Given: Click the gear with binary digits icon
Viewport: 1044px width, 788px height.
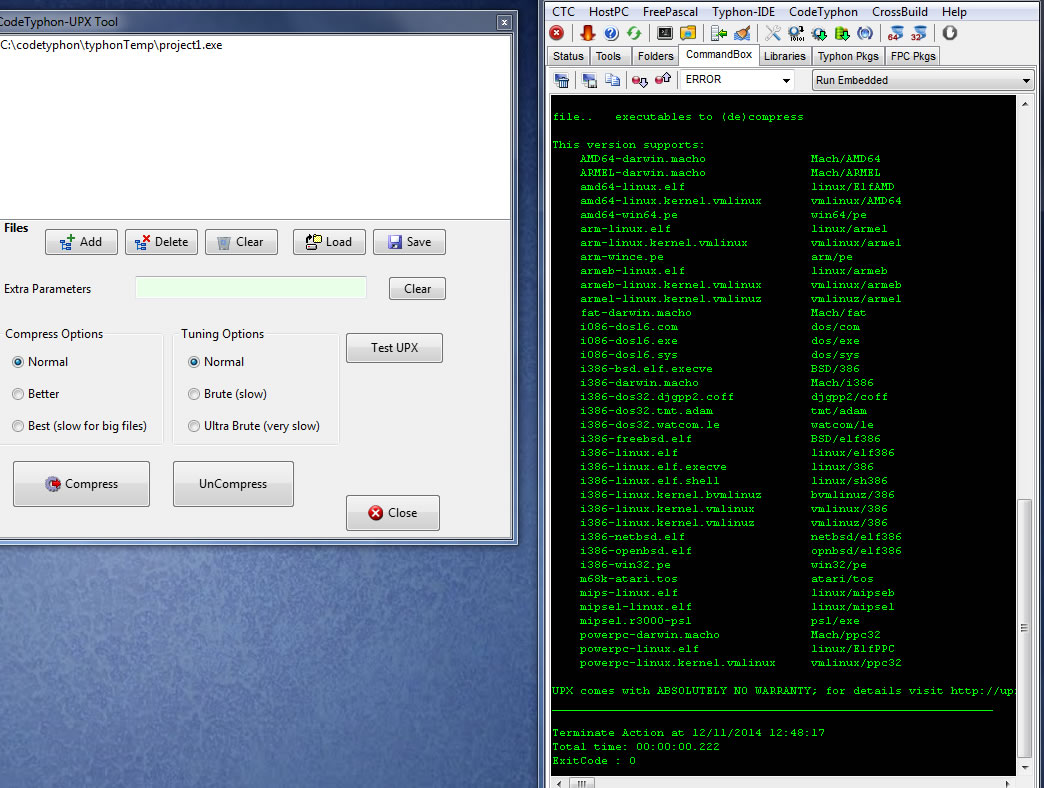Looking at the screenshot, I should 796,33.
